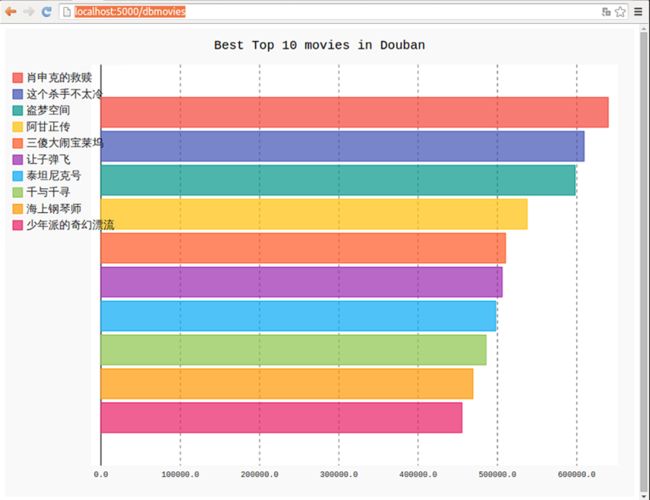The image size is (650, 500).
Task: Click the 肖申克的救赎 legend label
Action: 59,78
